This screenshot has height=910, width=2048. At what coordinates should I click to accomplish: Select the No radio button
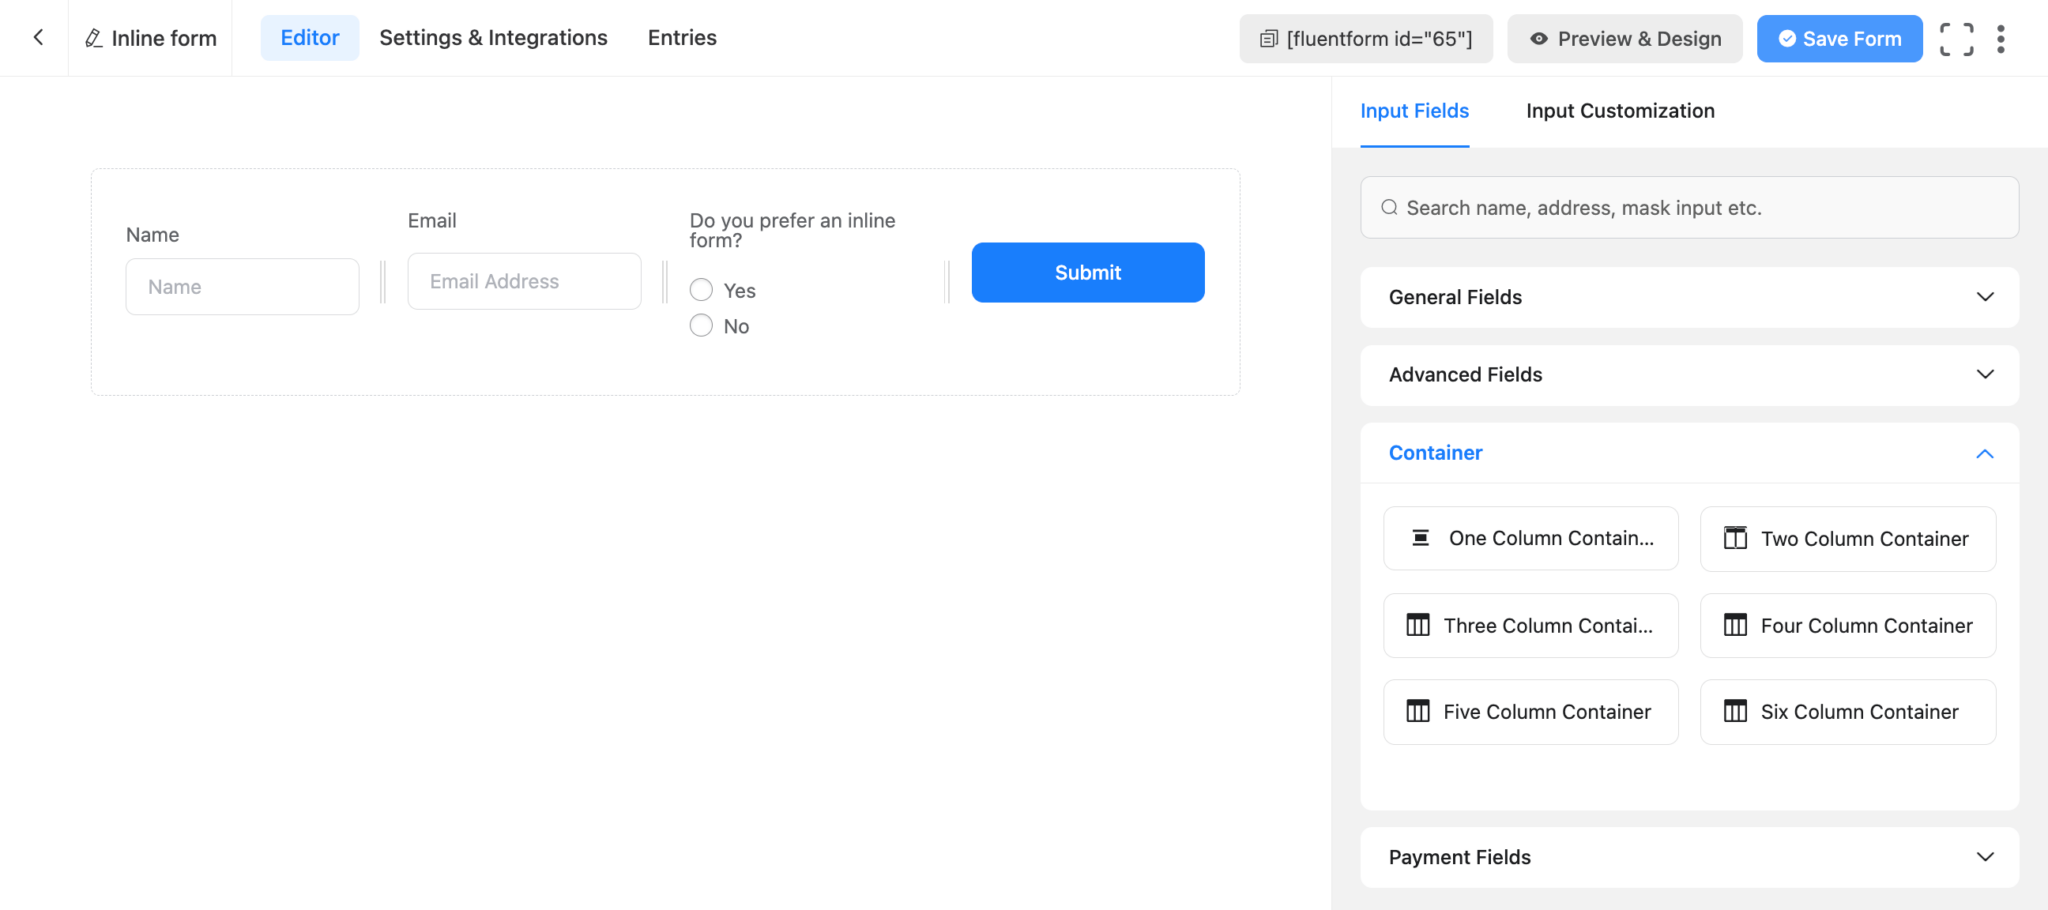pos(701,325)
